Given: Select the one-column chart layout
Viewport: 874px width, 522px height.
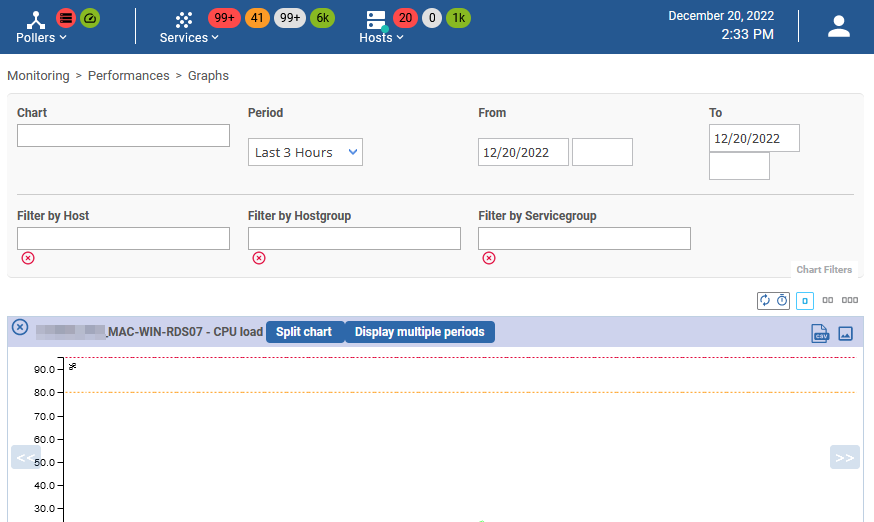Looking at the screenshot, I should pos(804,301).
